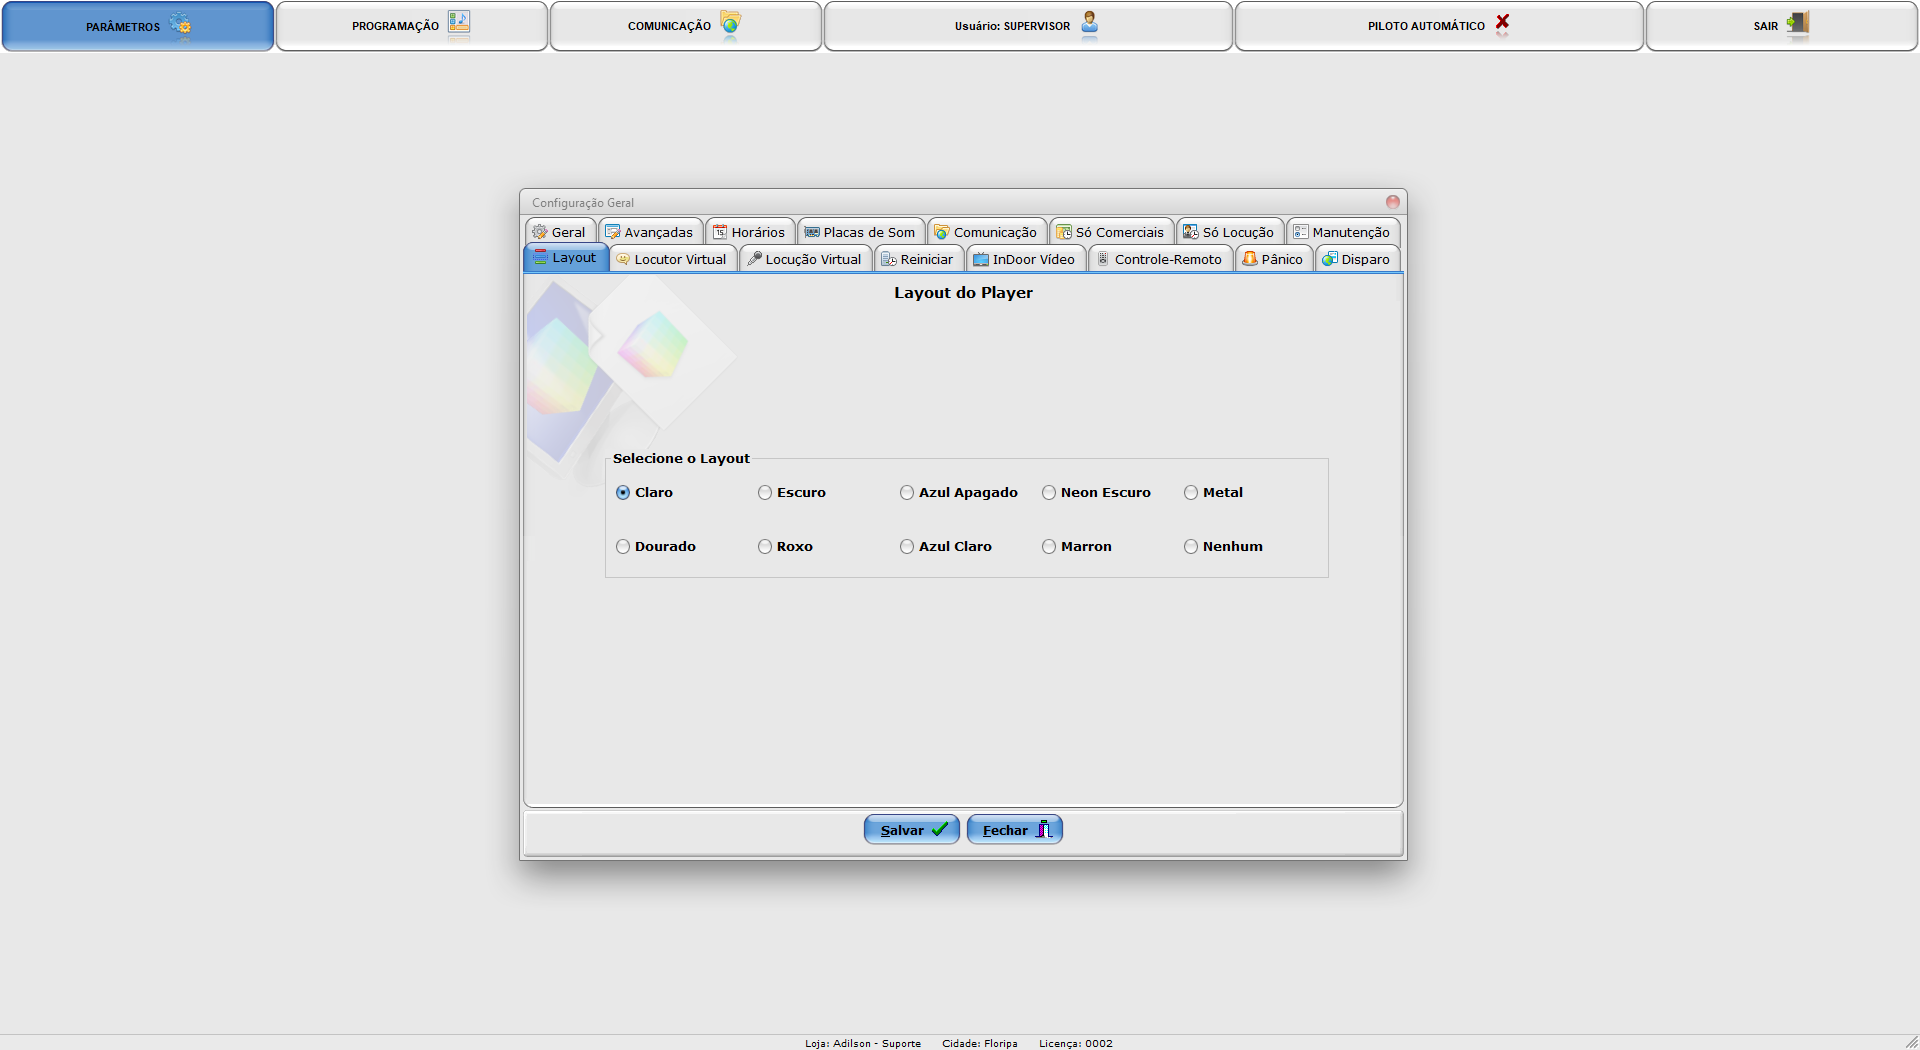Click the user avatar icon beside SUPERVISOR
The width and height of the screenshot is (1920, 1050).
click(x=1090, y=22)
